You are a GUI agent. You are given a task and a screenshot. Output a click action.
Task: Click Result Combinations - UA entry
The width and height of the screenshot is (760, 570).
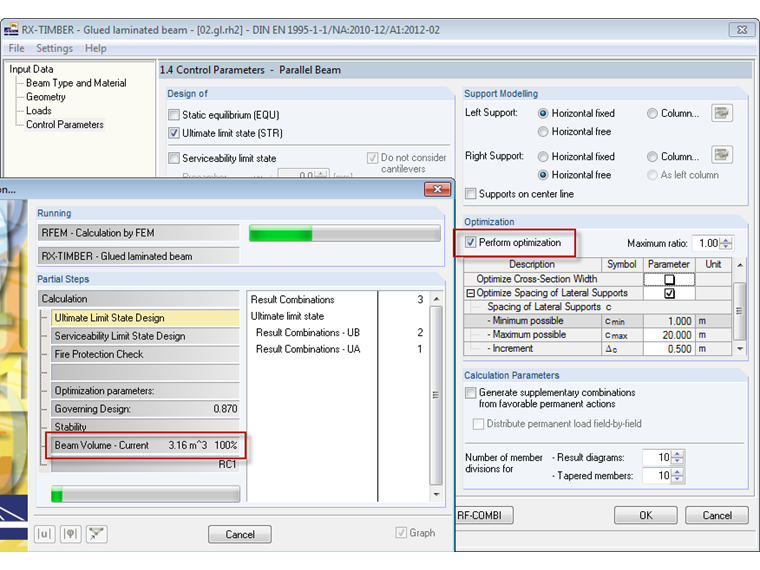point(308,349)
